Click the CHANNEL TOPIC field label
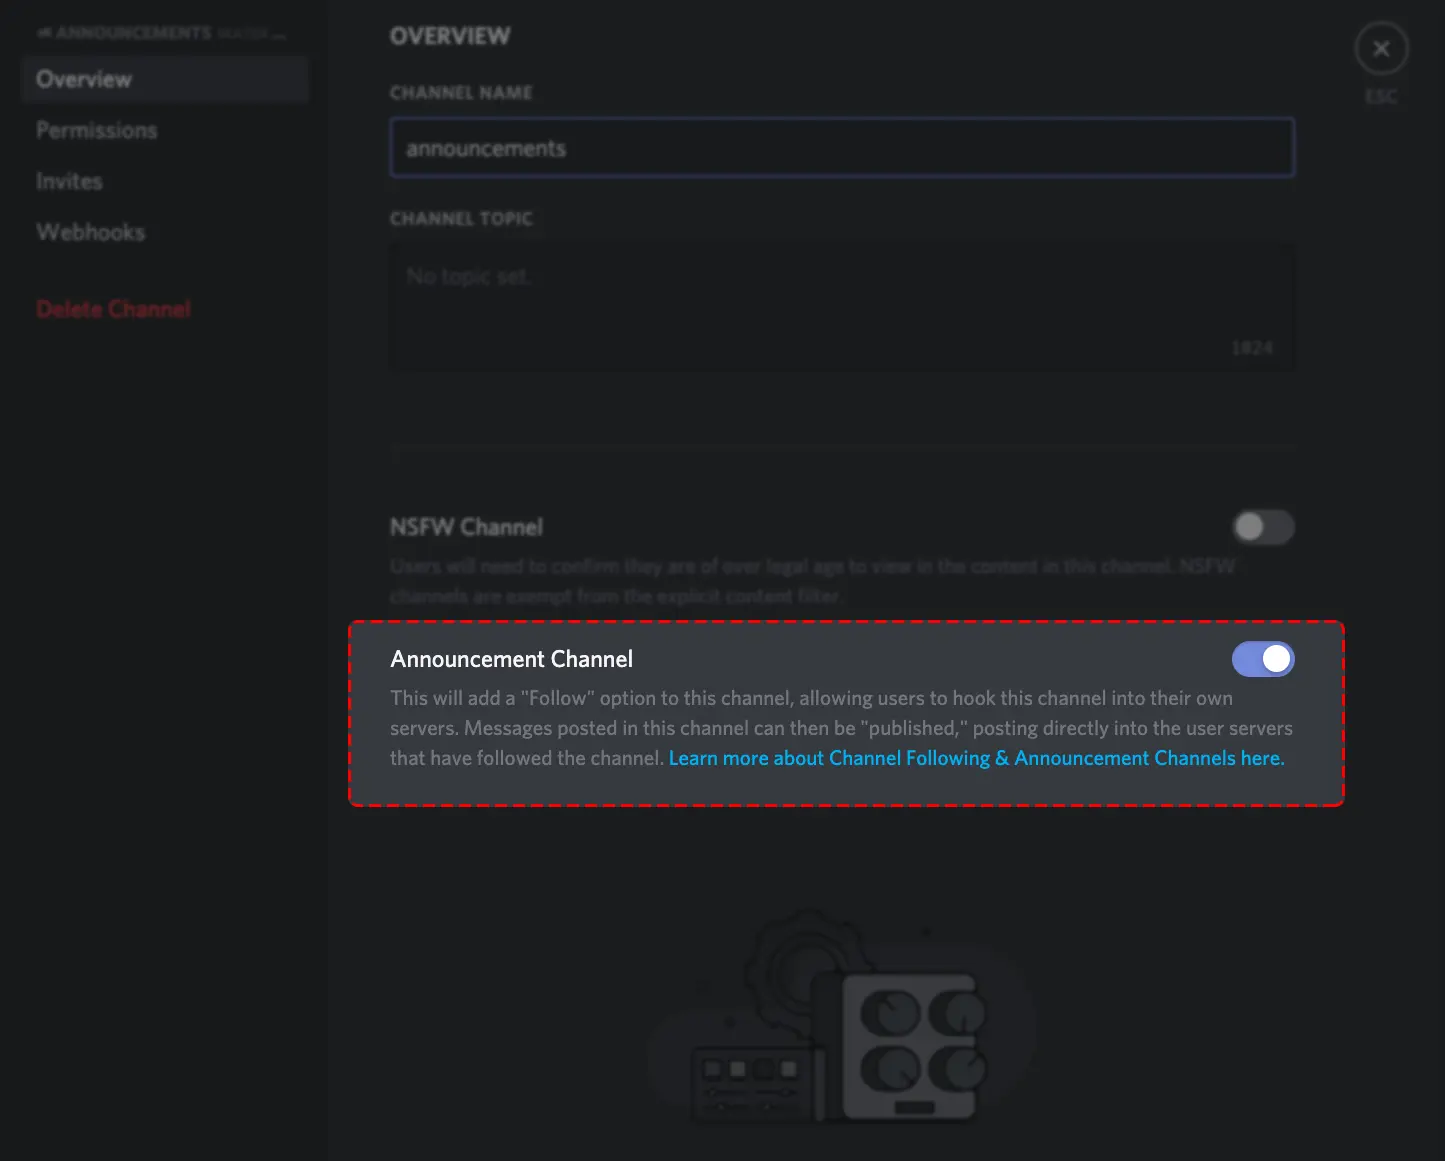The height and width of the screenshot is (1161, 1445). pos(461,218)
